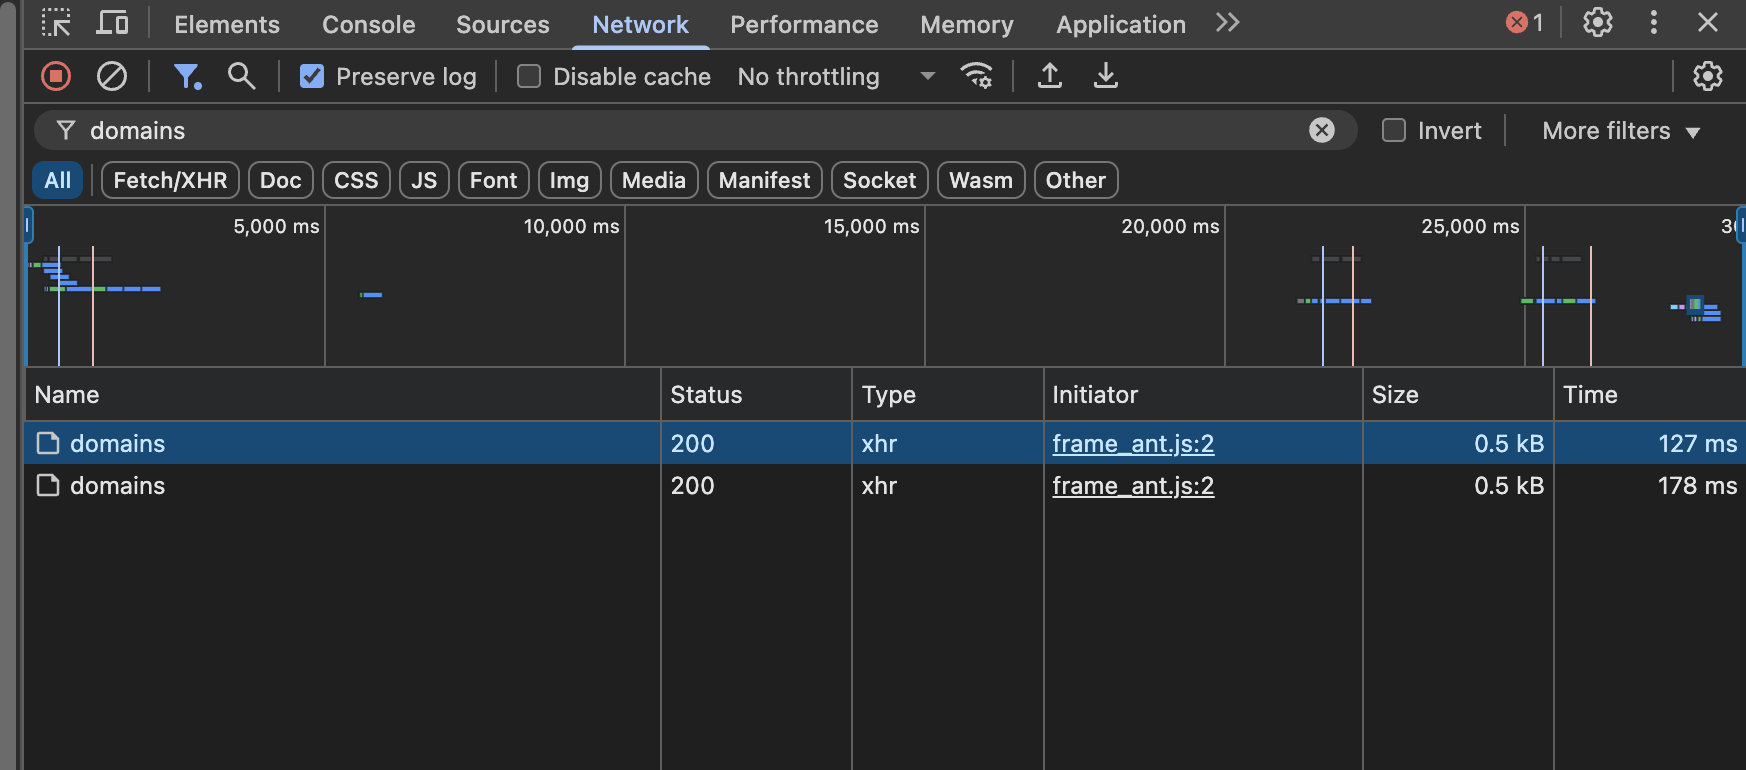Open network conditions wifi icon
The height and width of the screenshot is (770, 1746).
click(x=976, y=76)
